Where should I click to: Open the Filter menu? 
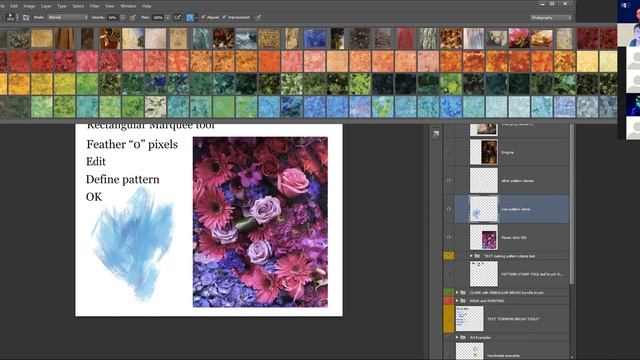(x=94, y=6)
